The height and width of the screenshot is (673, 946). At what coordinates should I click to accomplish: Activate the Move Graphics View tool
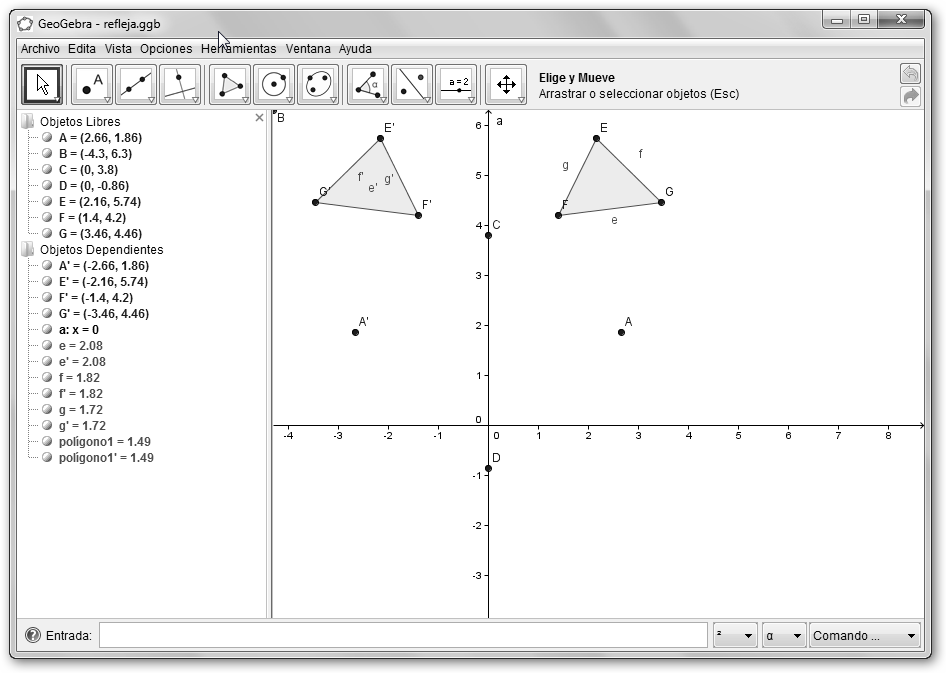506,85
